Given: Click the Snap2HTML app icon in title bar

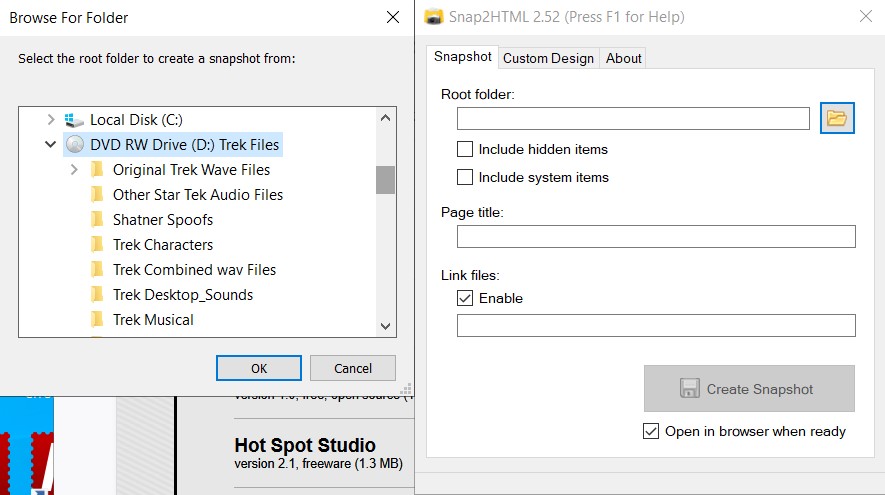Looking at the screenshot, I should [433, 17].
